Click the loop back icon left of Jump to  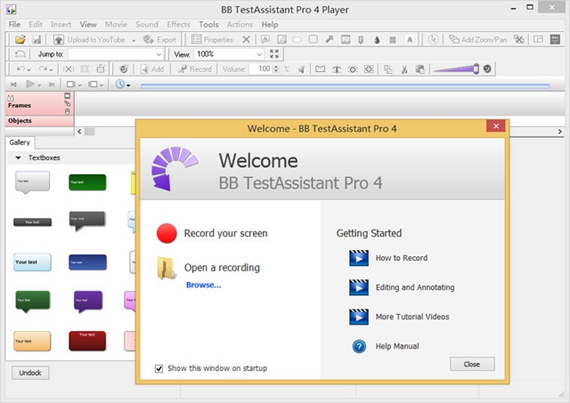tap(20, 54)
